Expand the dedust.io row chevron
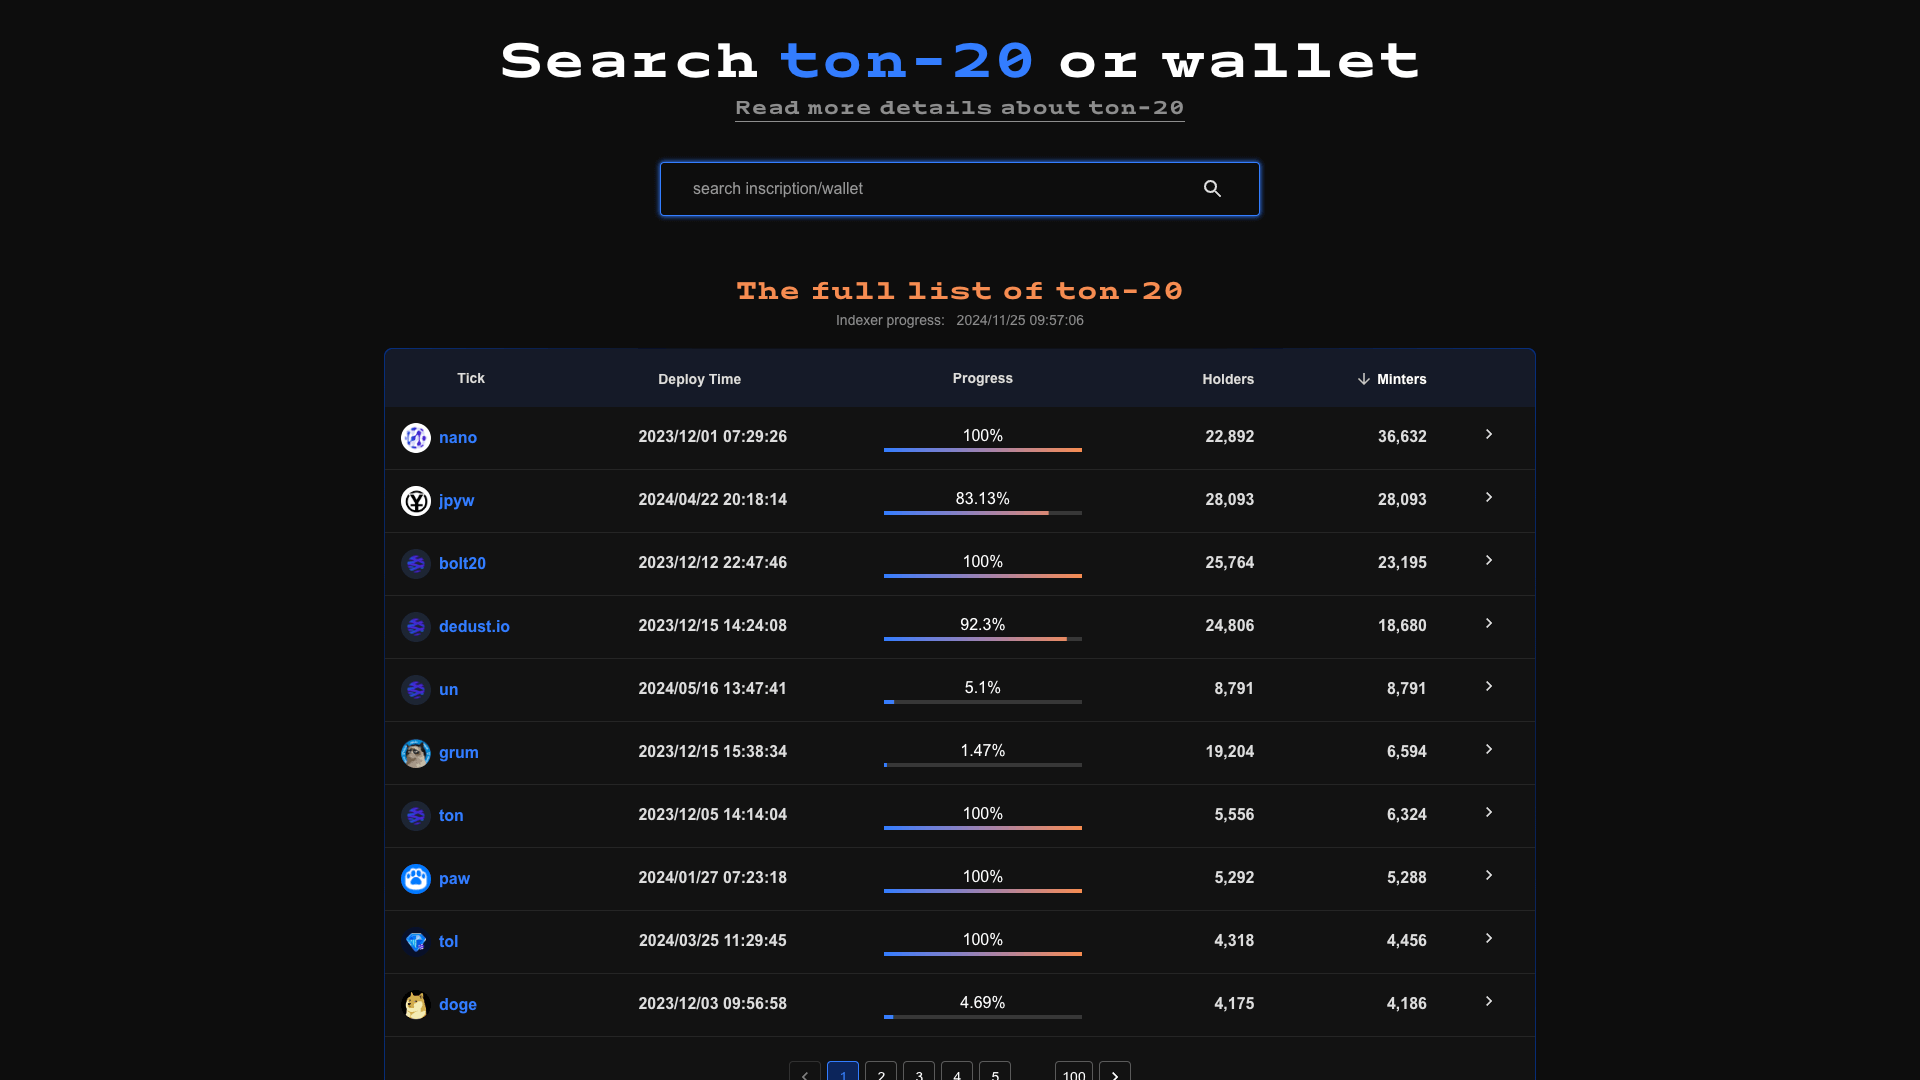1920x1080 pixels. pyautogui.click(x=1489, y=623)
